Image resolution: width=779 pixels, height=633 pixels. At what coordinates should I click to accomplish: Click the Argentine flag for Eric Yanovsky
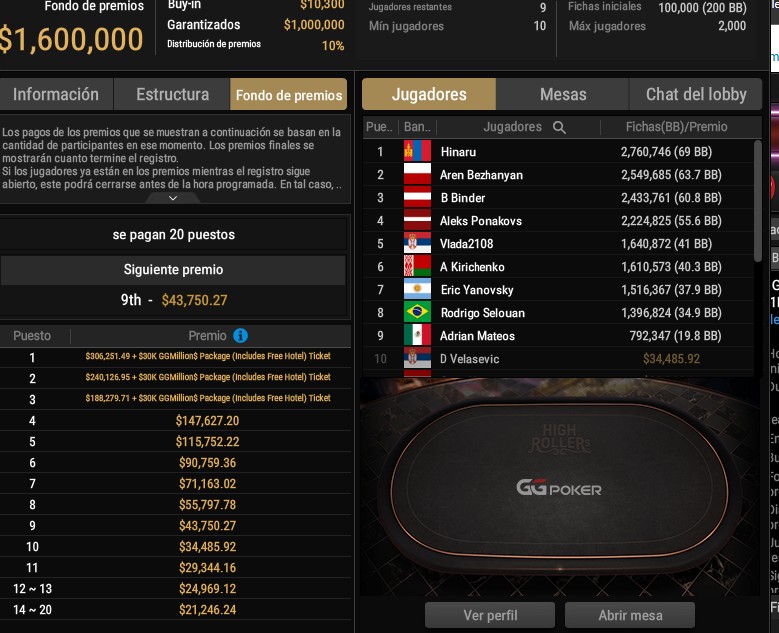[417, 289]
